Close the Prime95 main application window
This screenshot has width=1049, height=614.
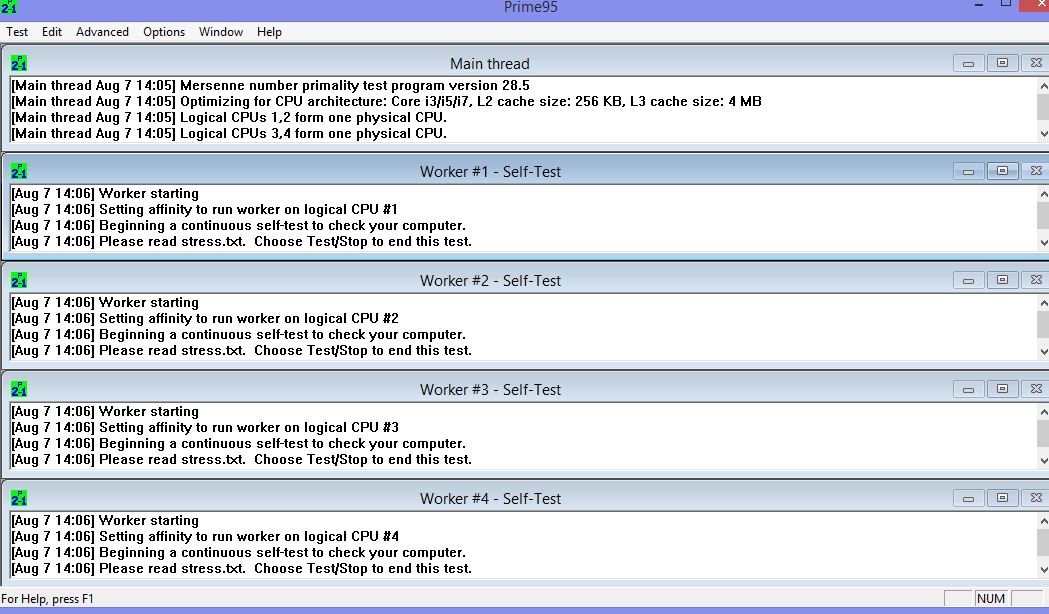[1034, 5]
